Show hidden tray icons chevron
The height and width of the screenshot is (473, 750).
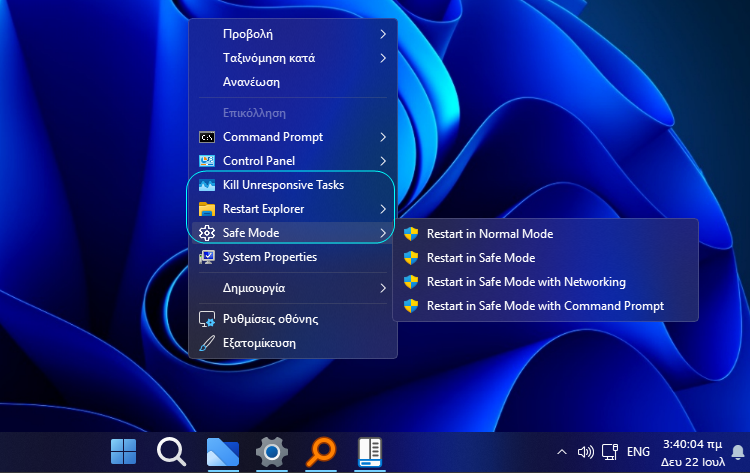coord(562,452)
